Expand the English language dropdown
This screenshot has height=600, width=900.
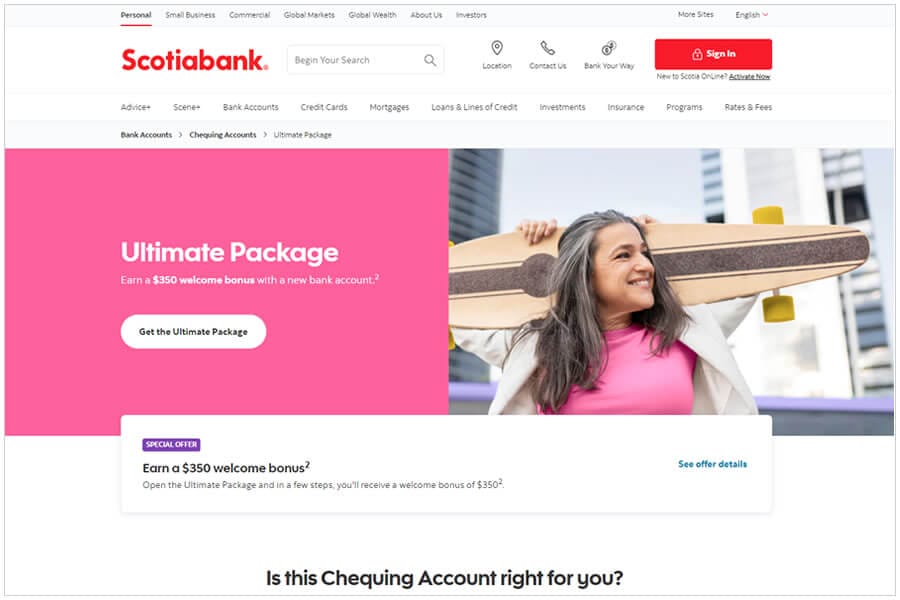tap(751, 15)
